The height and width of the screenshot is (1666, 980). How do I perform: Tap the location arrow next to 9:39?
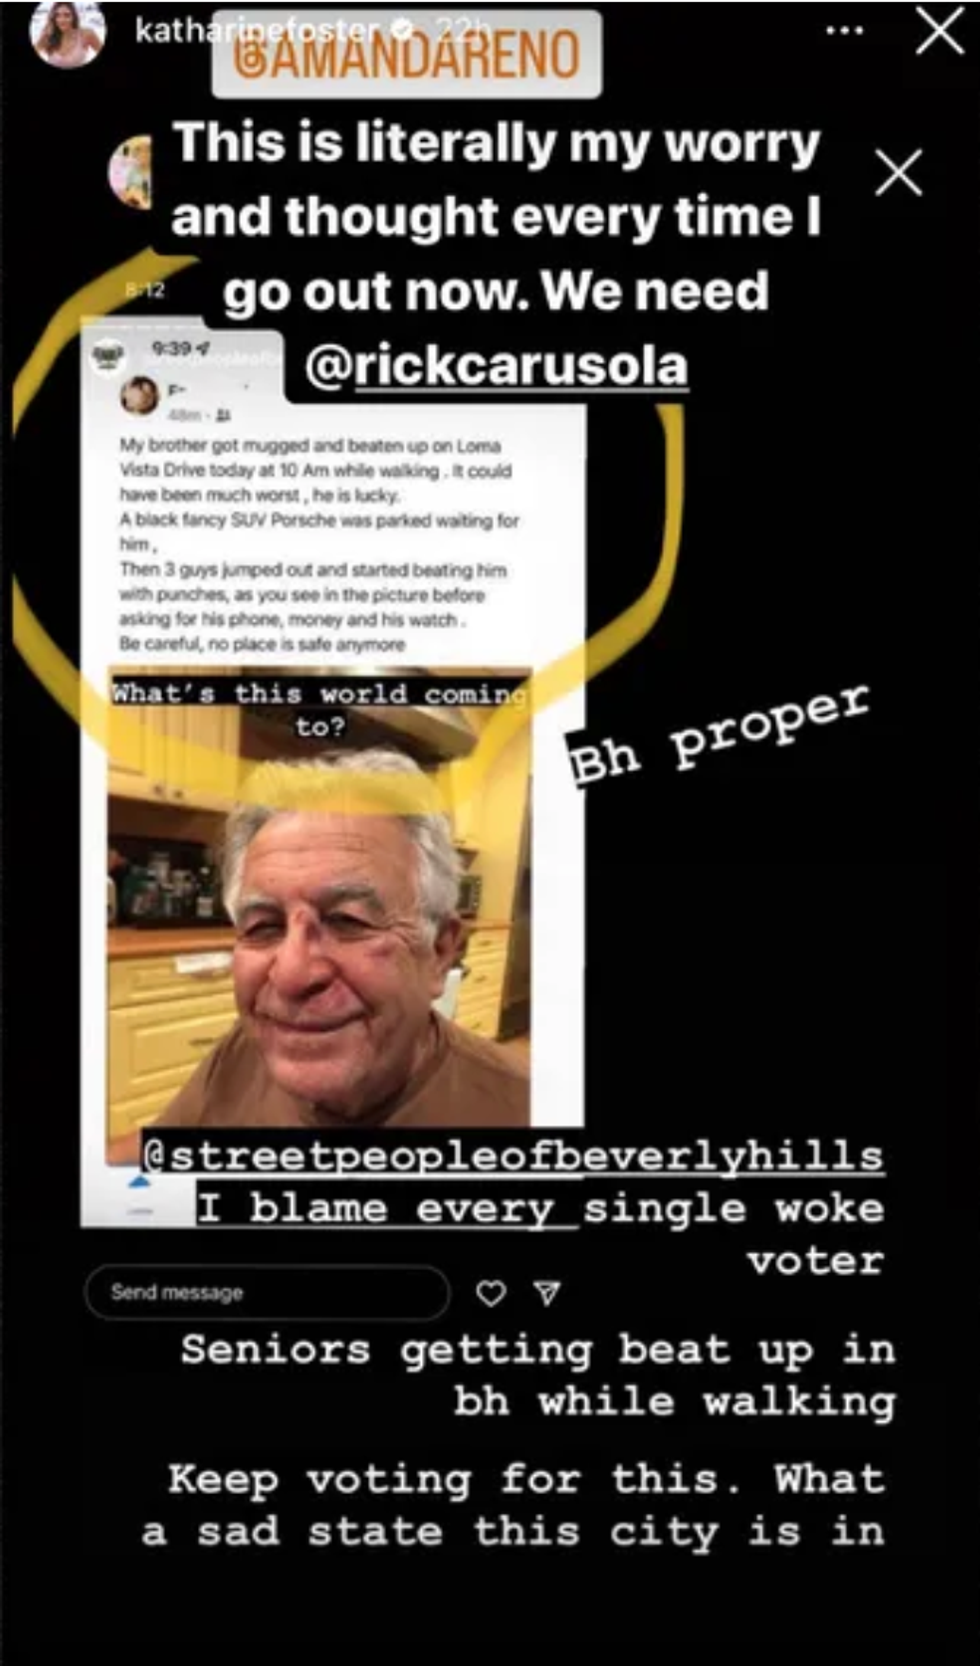point(204,349)
